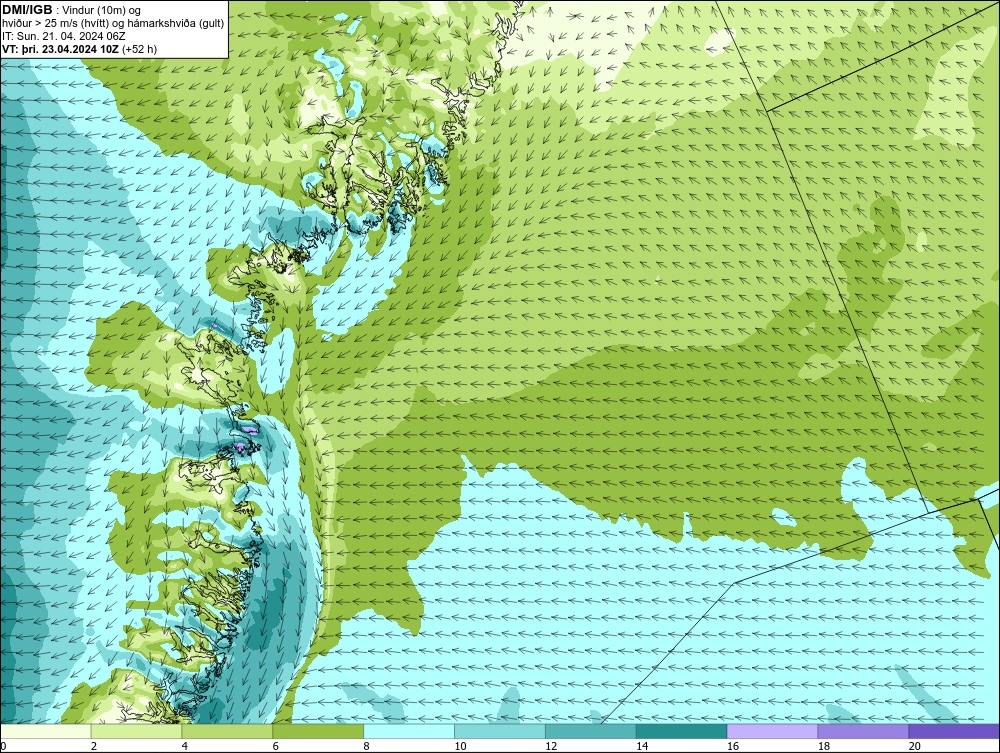This screenshot has height=753, width=1000.
Task: Click the 12–14 m/s teal legend swatch
Action: [x=591, y=731]
